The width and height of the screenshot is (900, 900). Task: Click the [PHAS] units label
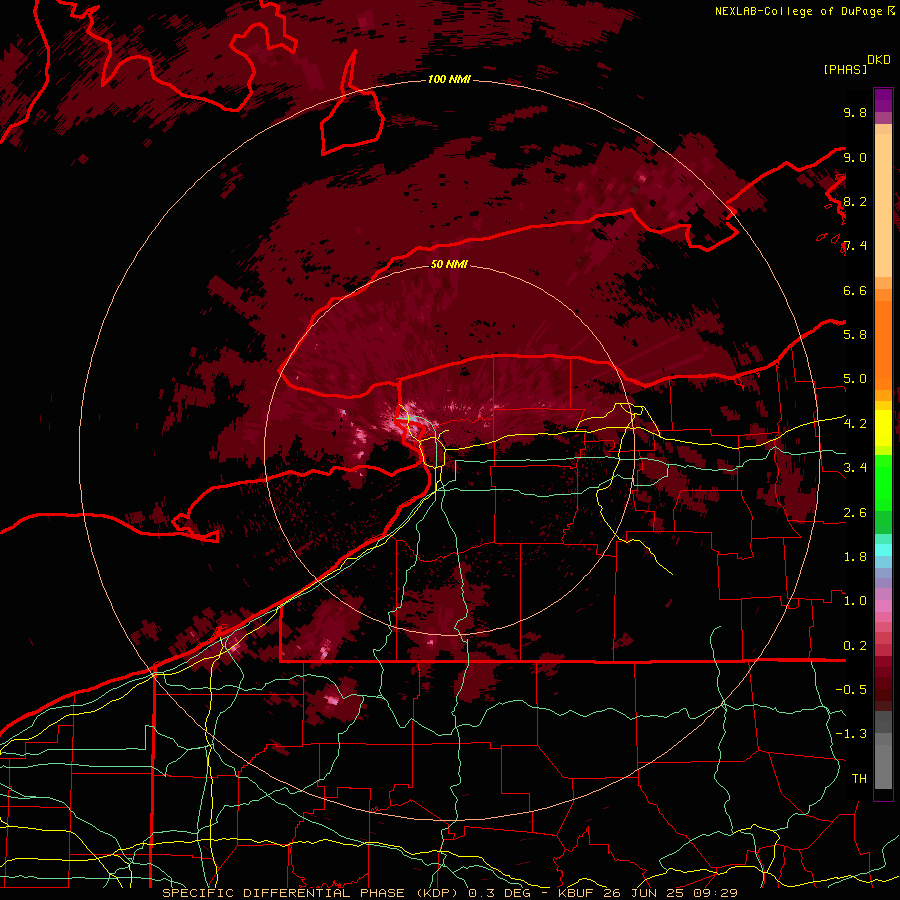pos(845,69)
